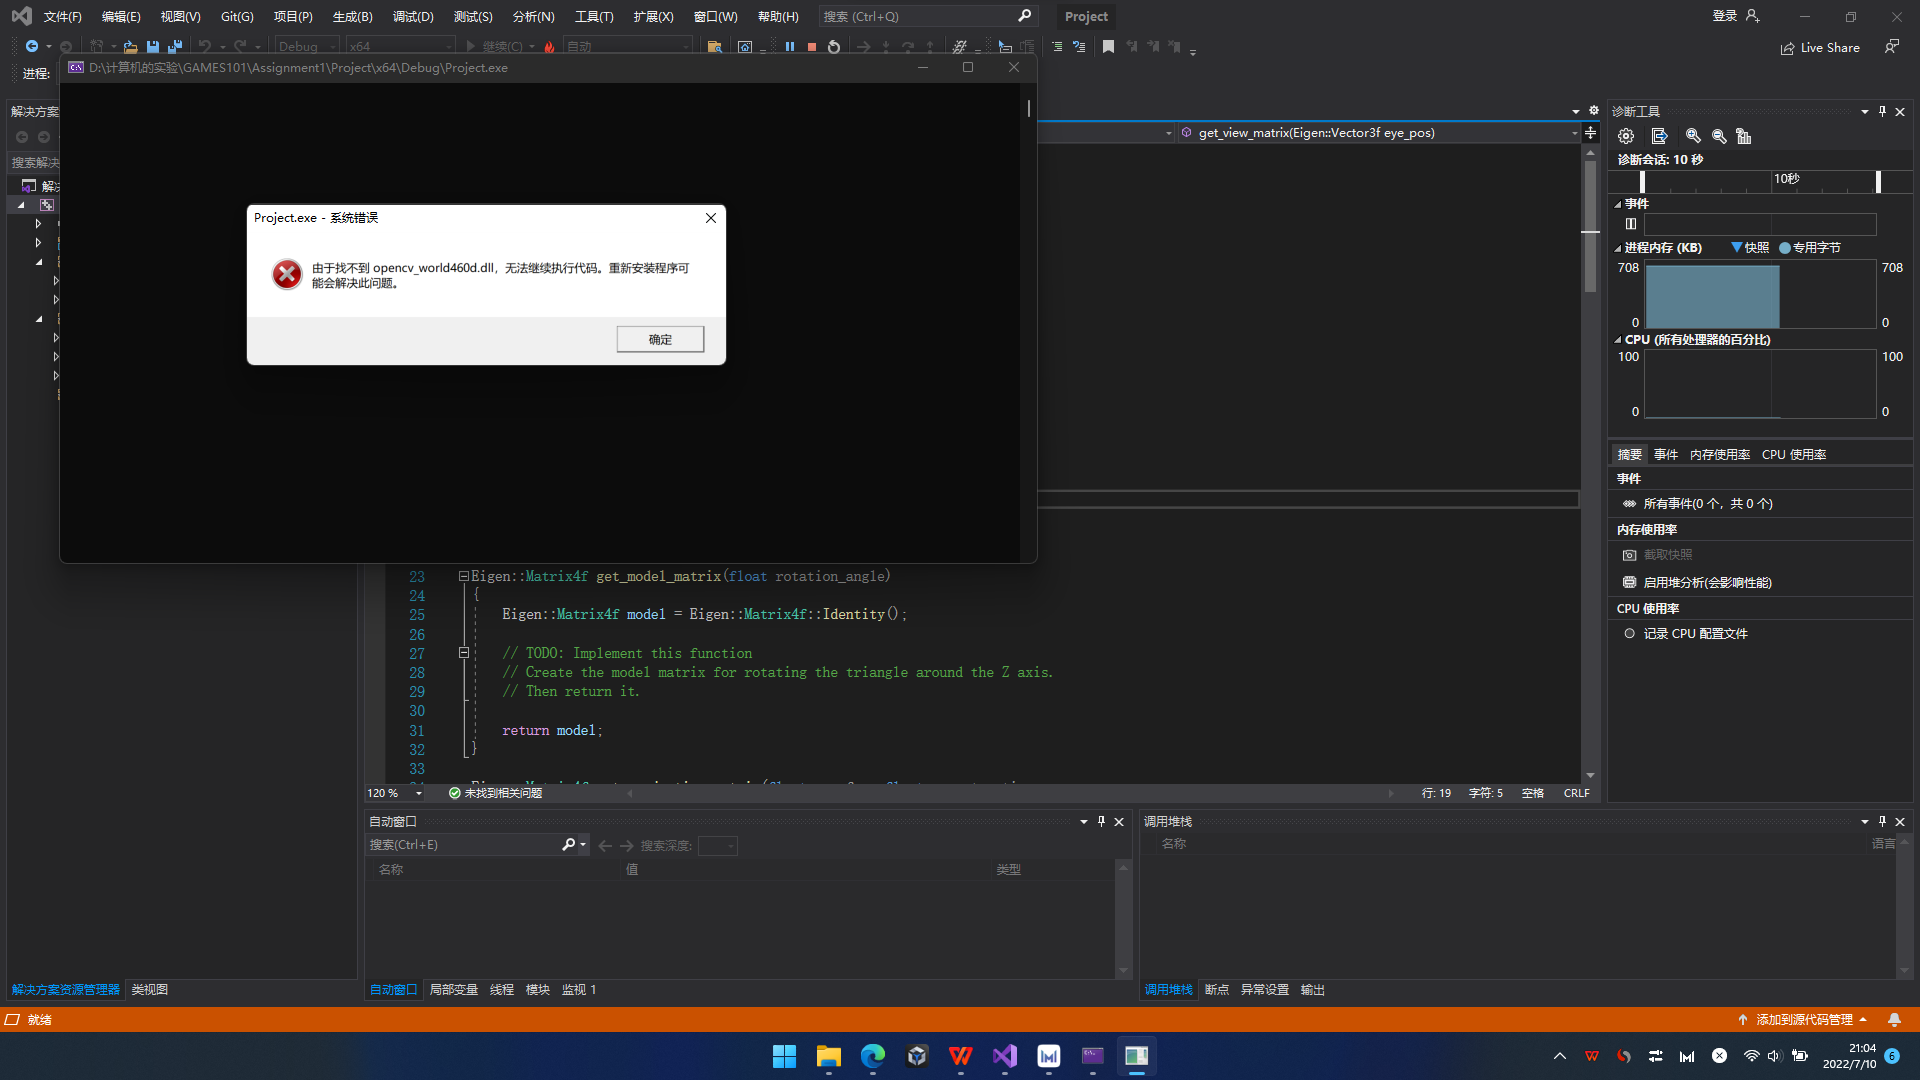
Task: Collapse the 进程内存 (KB) graph section
Action: [x=1618, y=248]
